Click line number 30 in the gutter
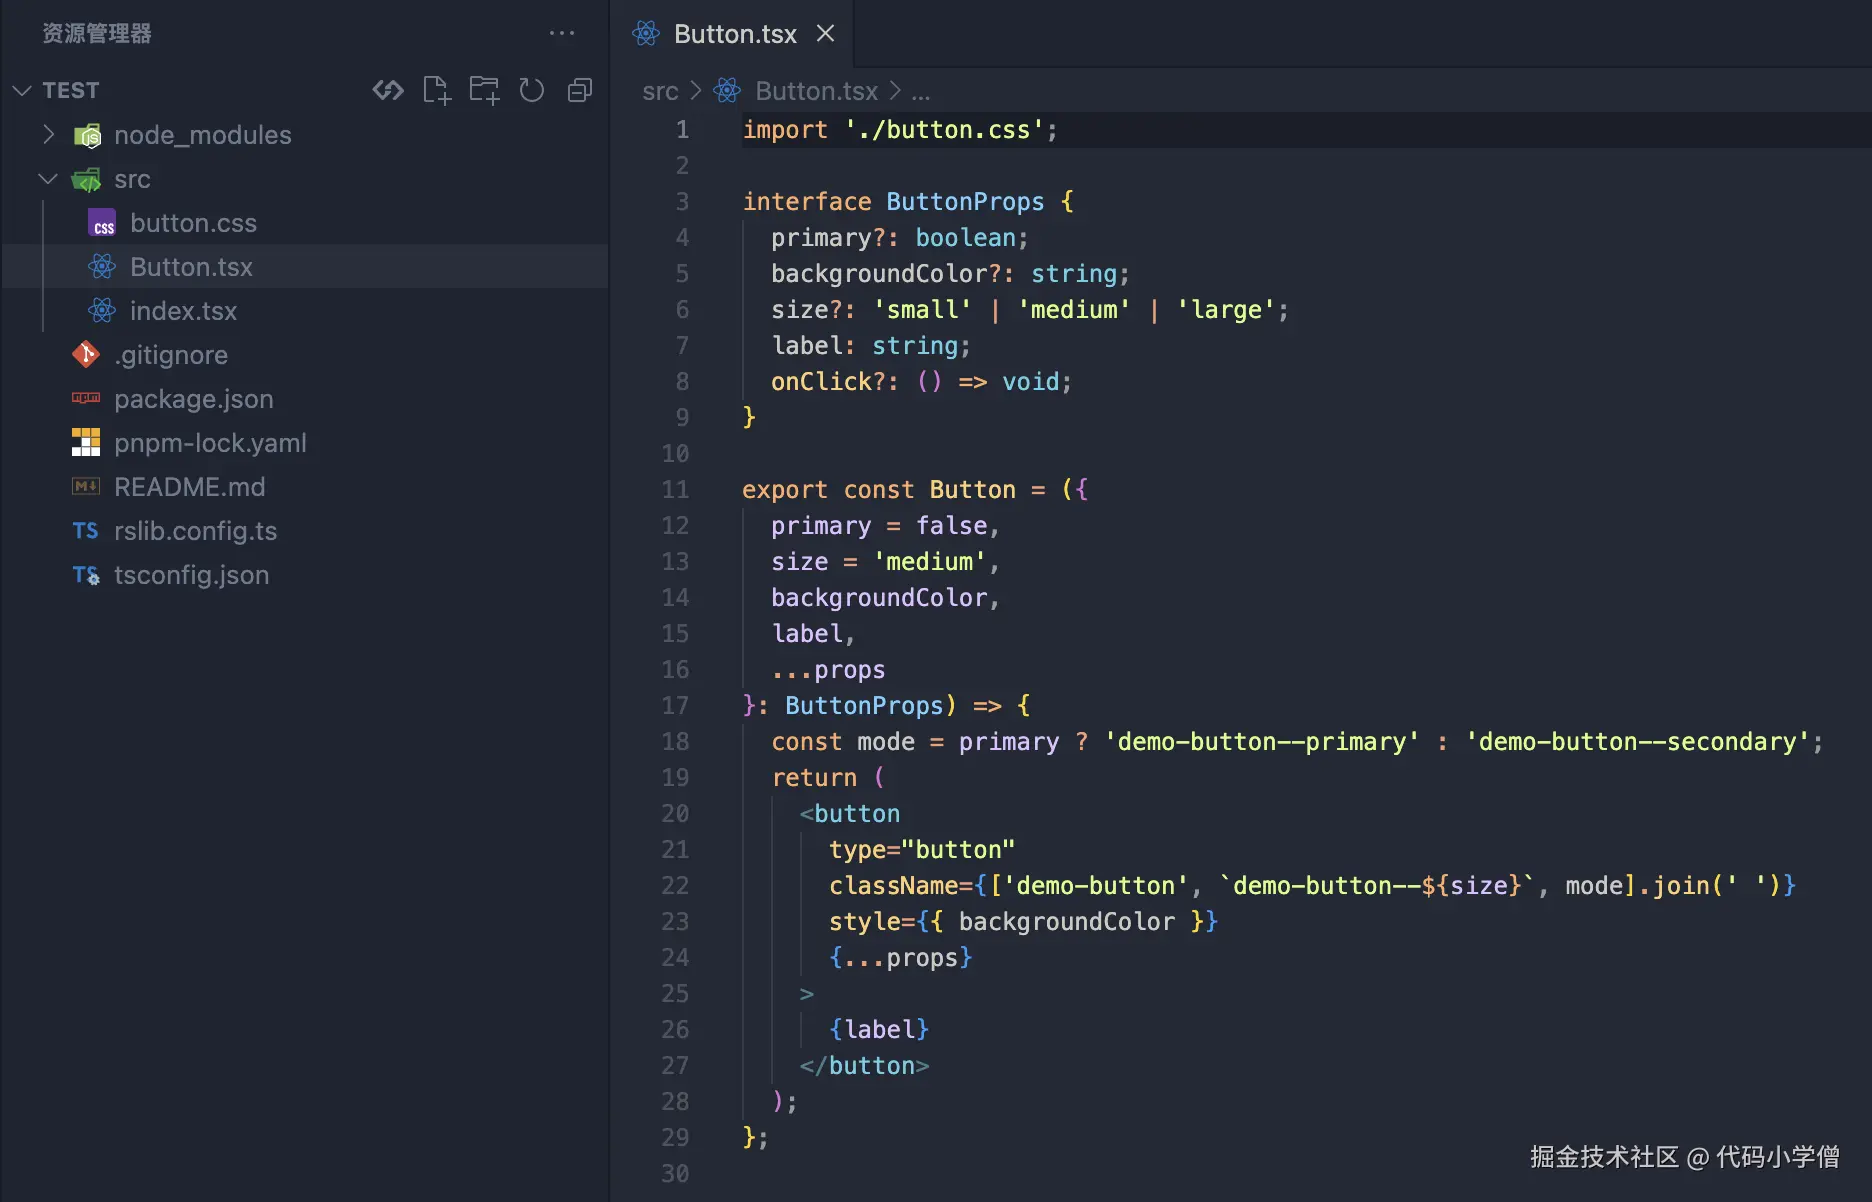This screenshot has width=1872, height=1202. pyautogui.click(x=675, y=1173)
